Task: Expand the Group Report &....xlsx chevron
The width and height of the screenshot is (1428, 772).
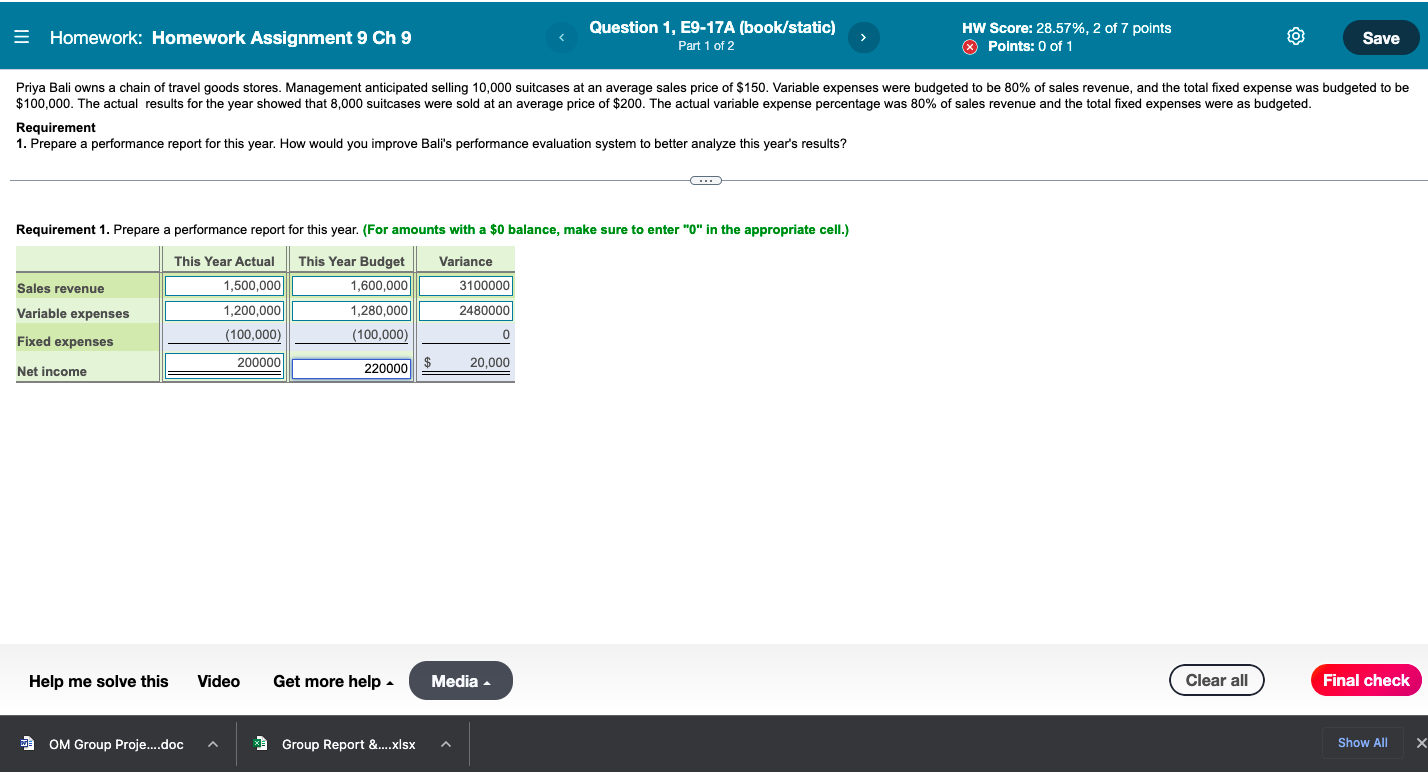Action: (x=444, y=744)
